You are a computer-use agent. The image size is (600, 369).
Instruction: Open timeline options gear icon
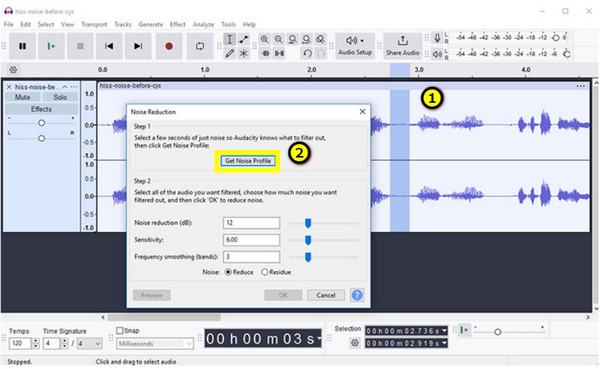[13, 70]
